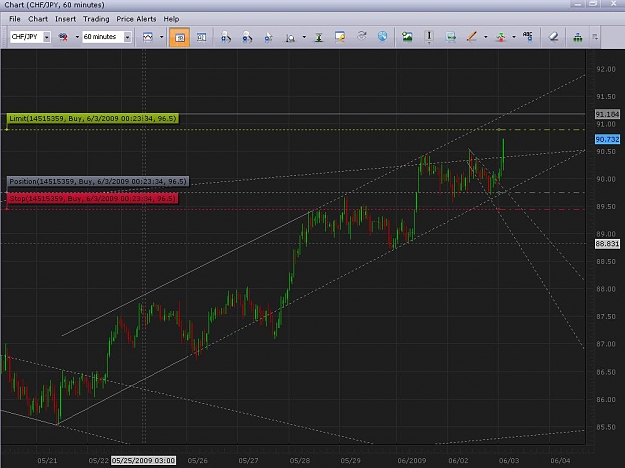This screenshot has height=468, width=625.
Task: Click the 05/28 date axis label
Action: click(299, 461)
